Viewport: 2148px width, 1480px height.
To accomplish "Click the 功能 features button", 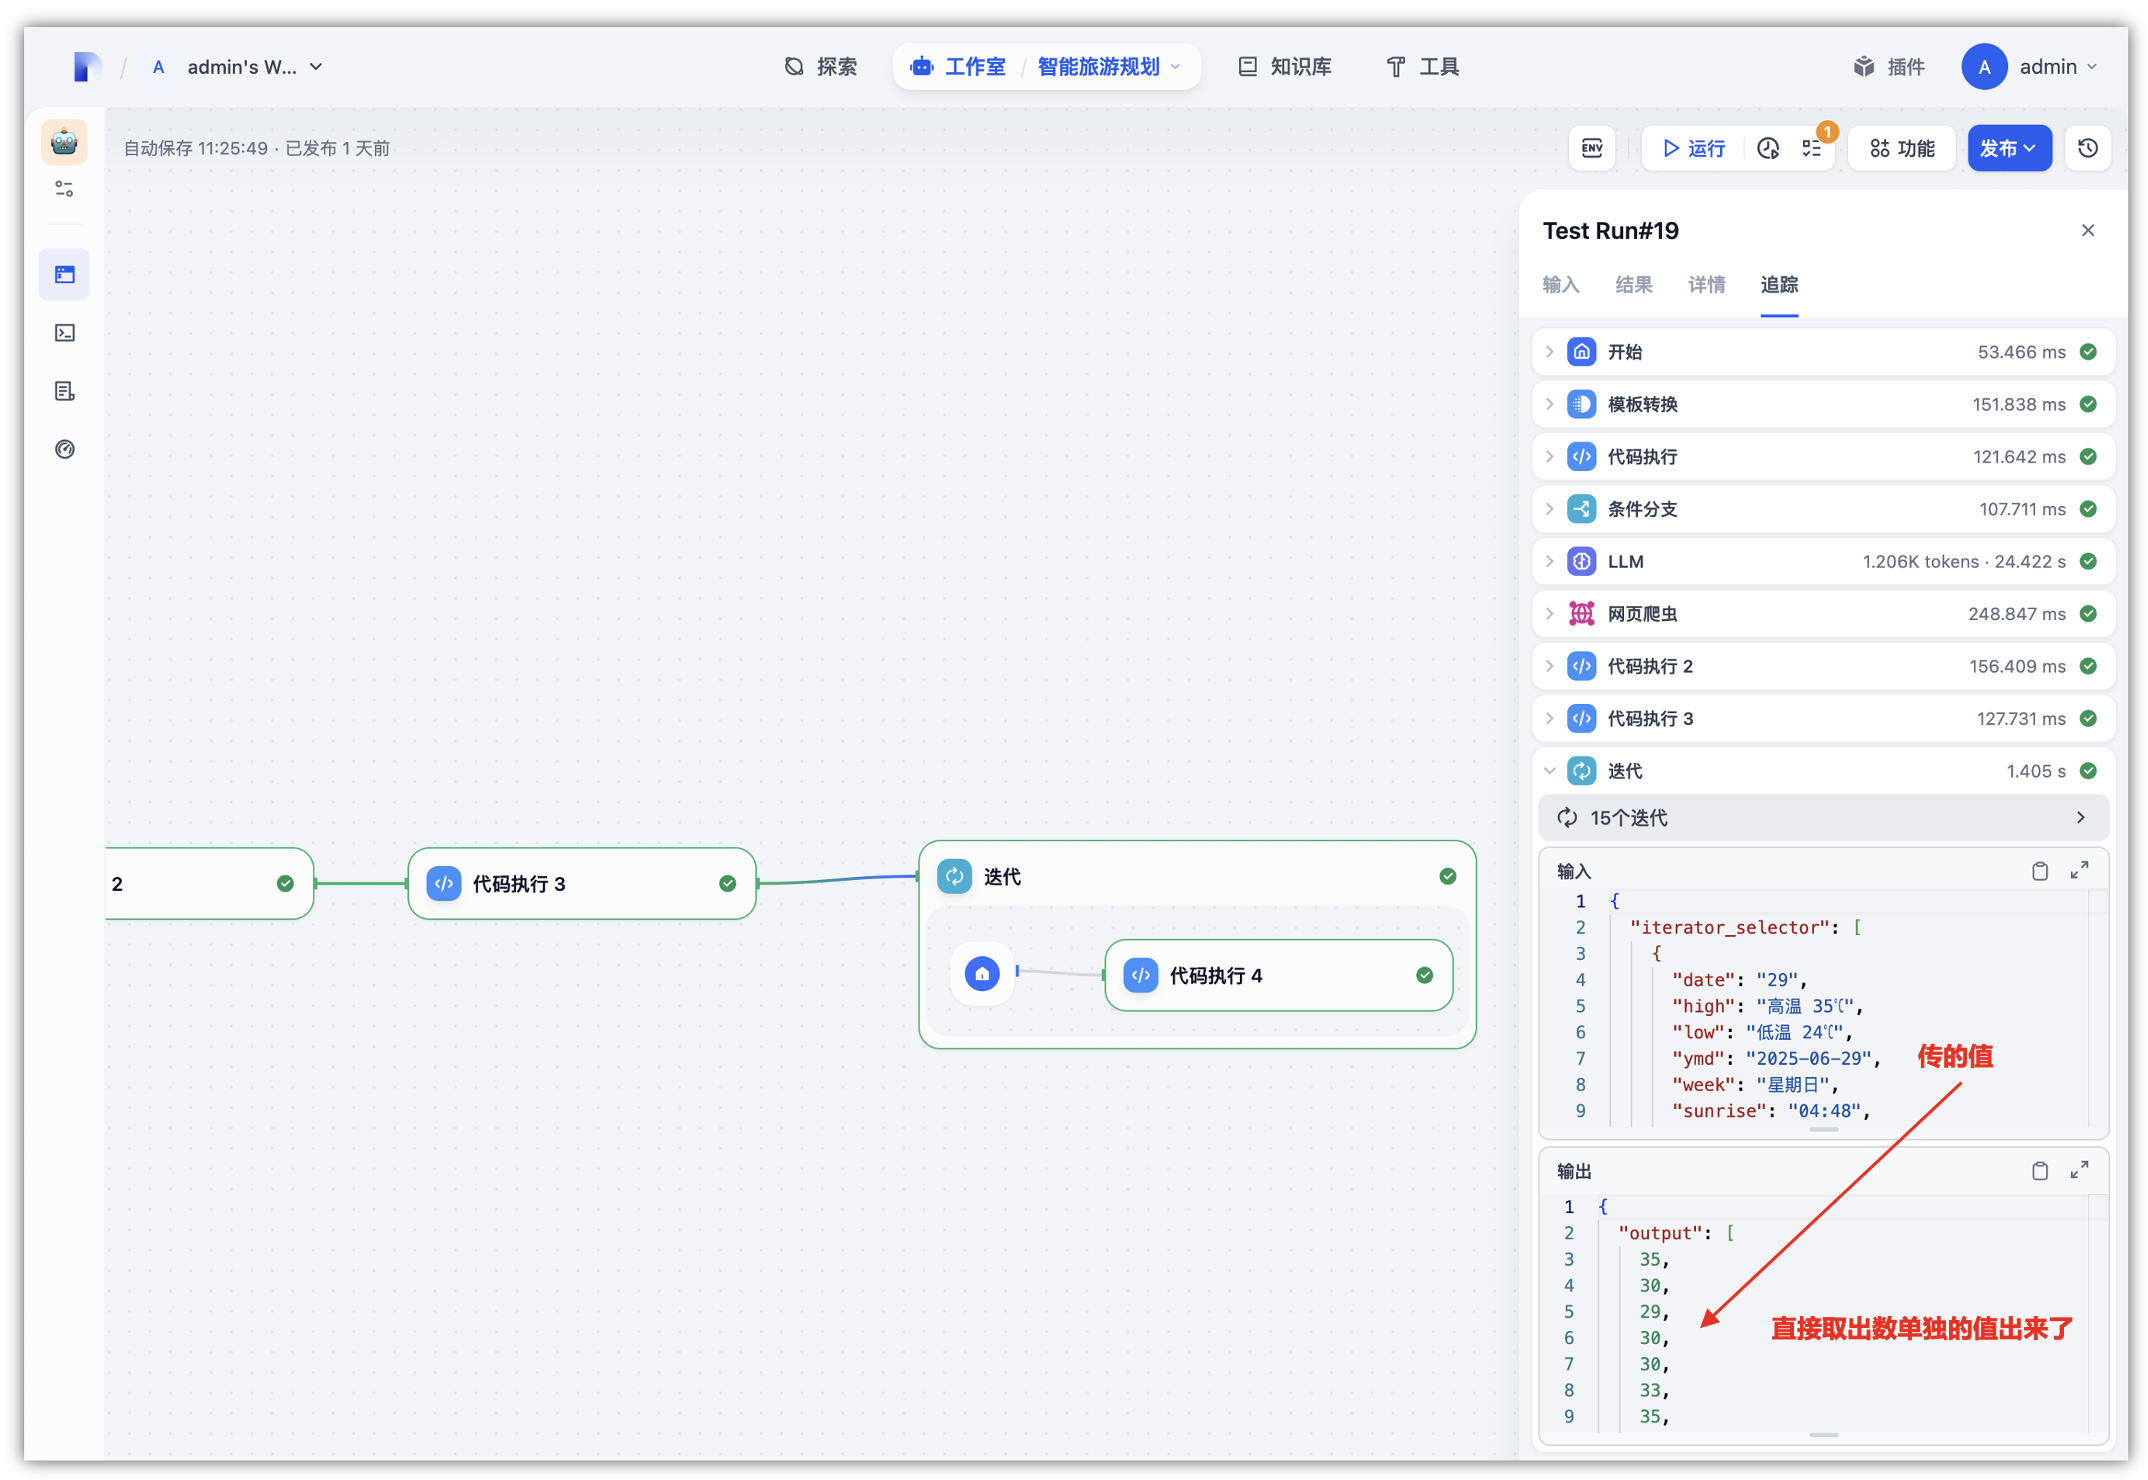I will (x=1902, y=148).
